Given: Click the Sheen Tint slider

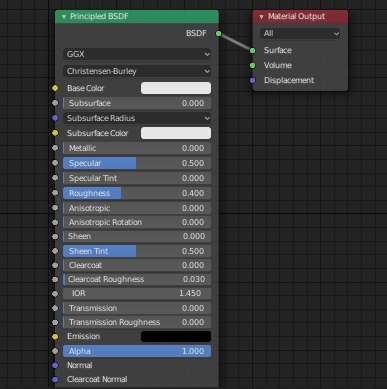Looking at the screenshot, I should [x=137, y=251].
